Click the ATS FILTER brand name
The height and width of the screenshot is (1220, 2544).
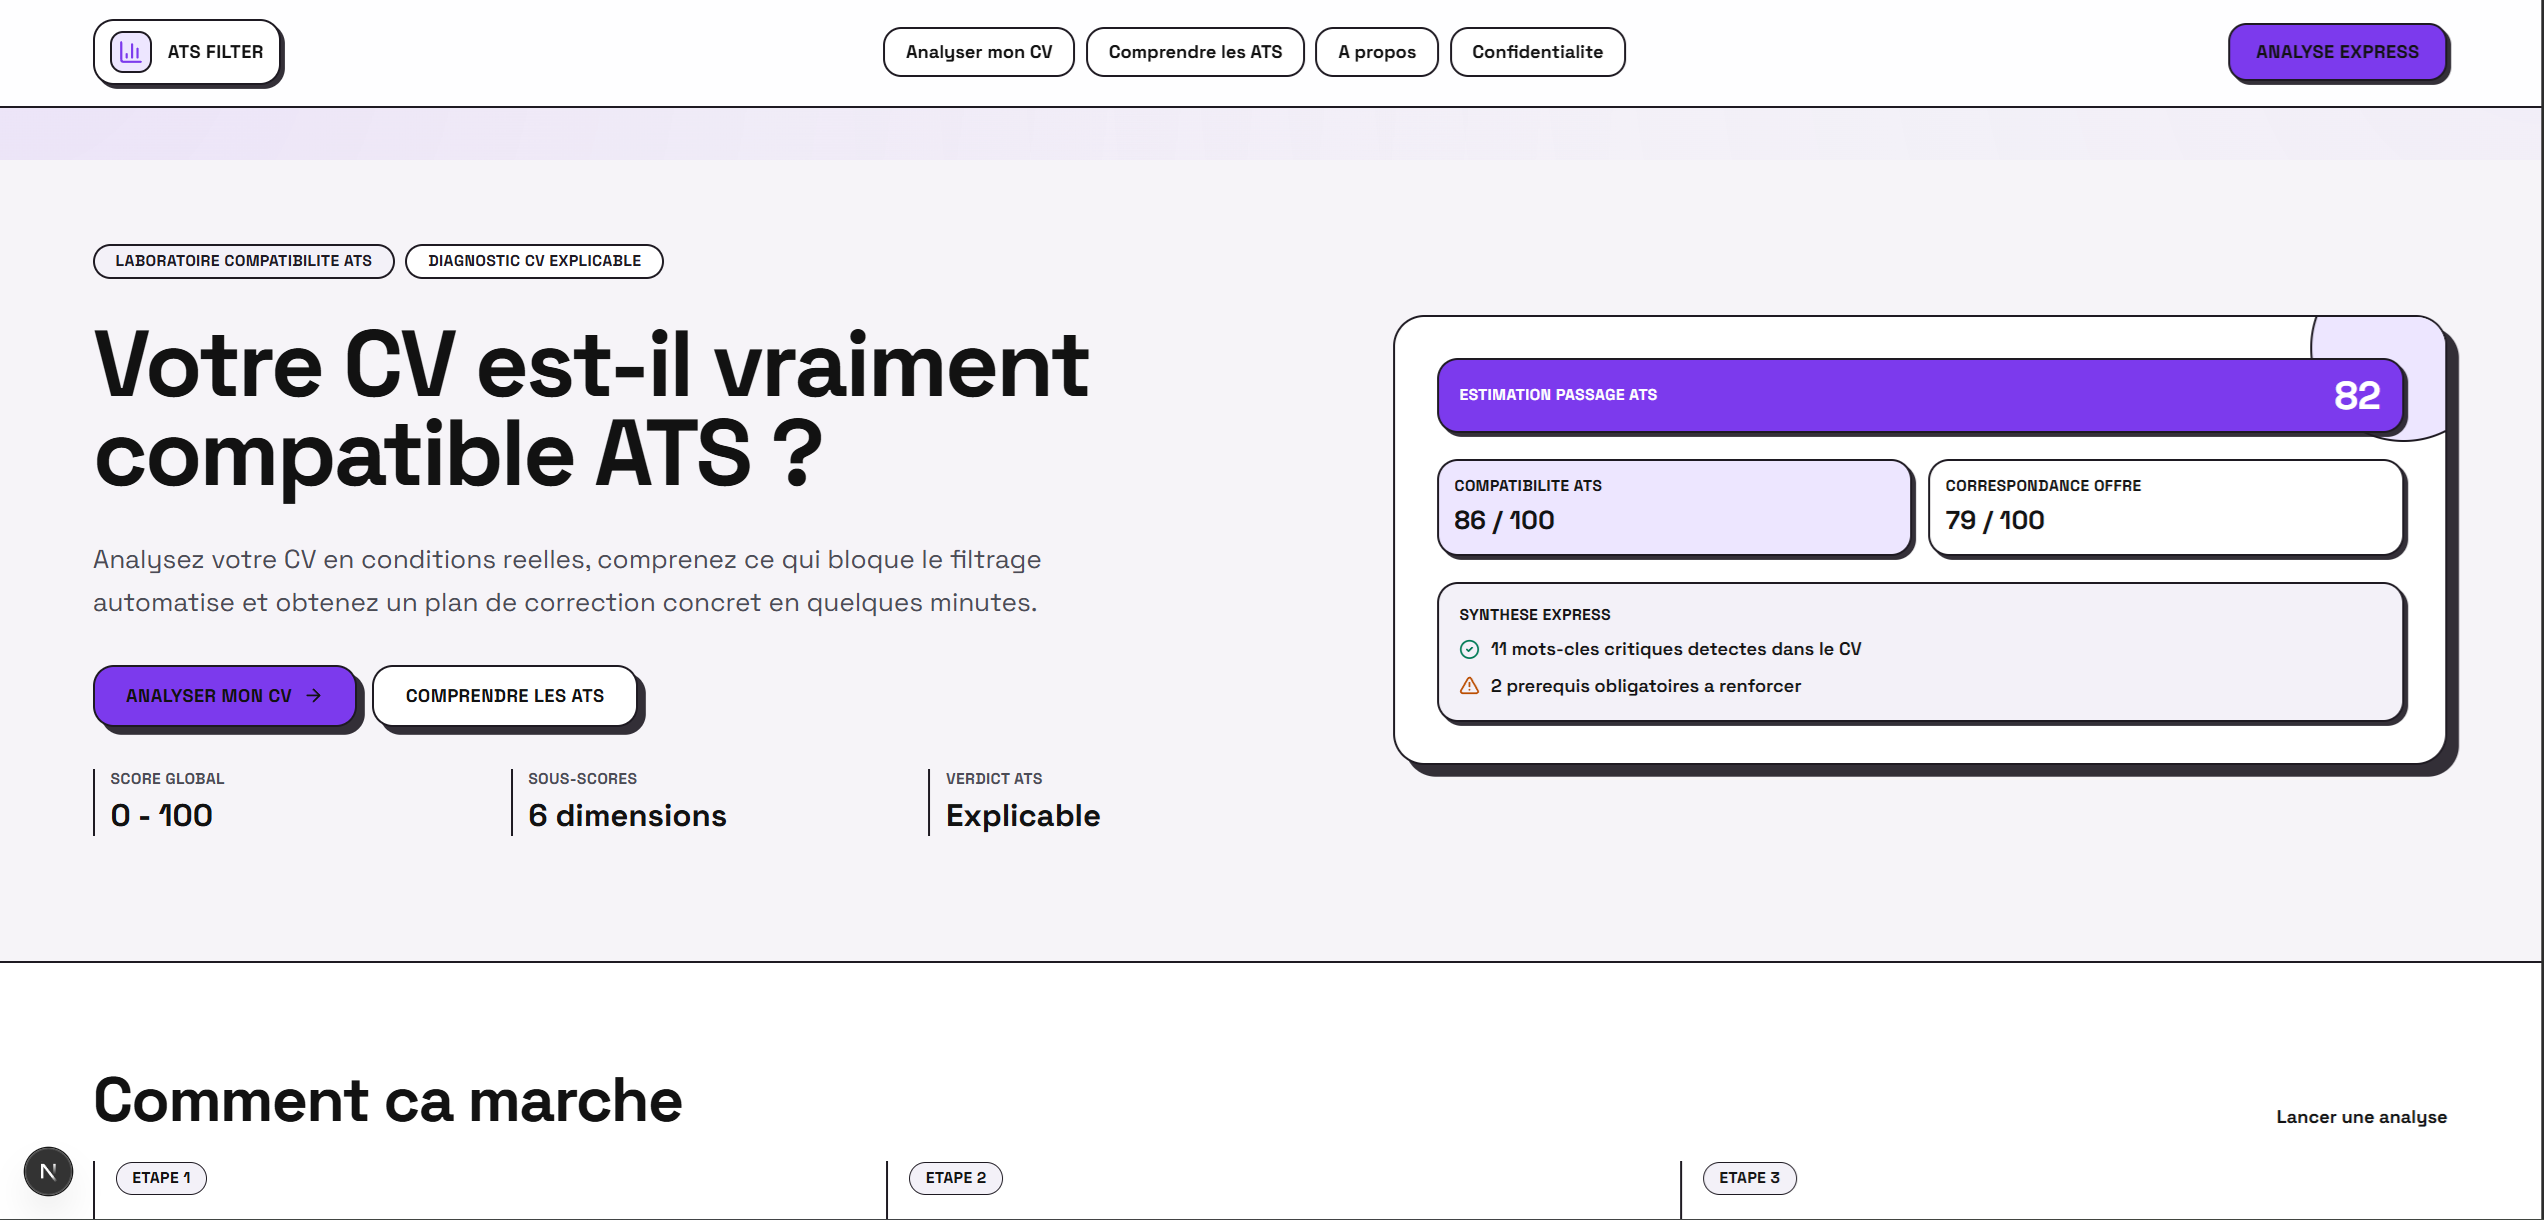click(215, 52)
